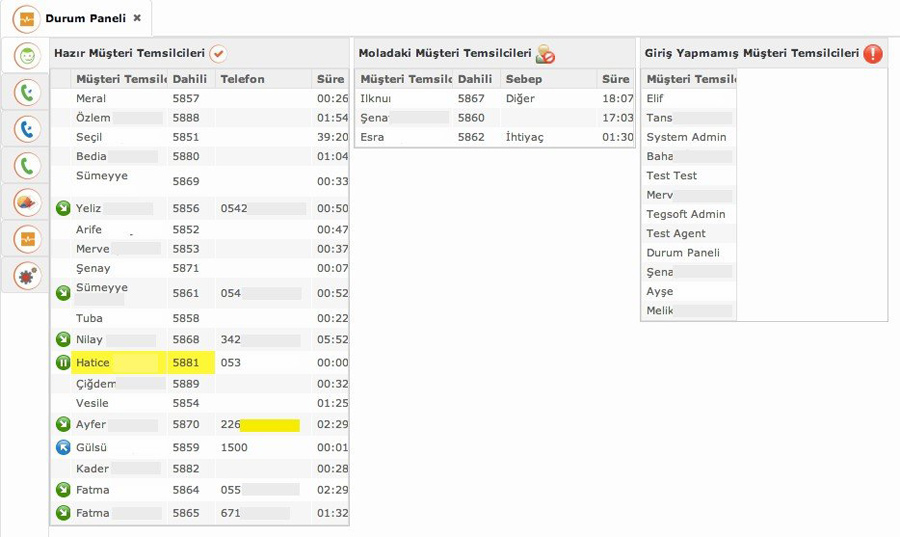
Task: Open the orange status panel sidebar icon
Action: click(27, 239)
